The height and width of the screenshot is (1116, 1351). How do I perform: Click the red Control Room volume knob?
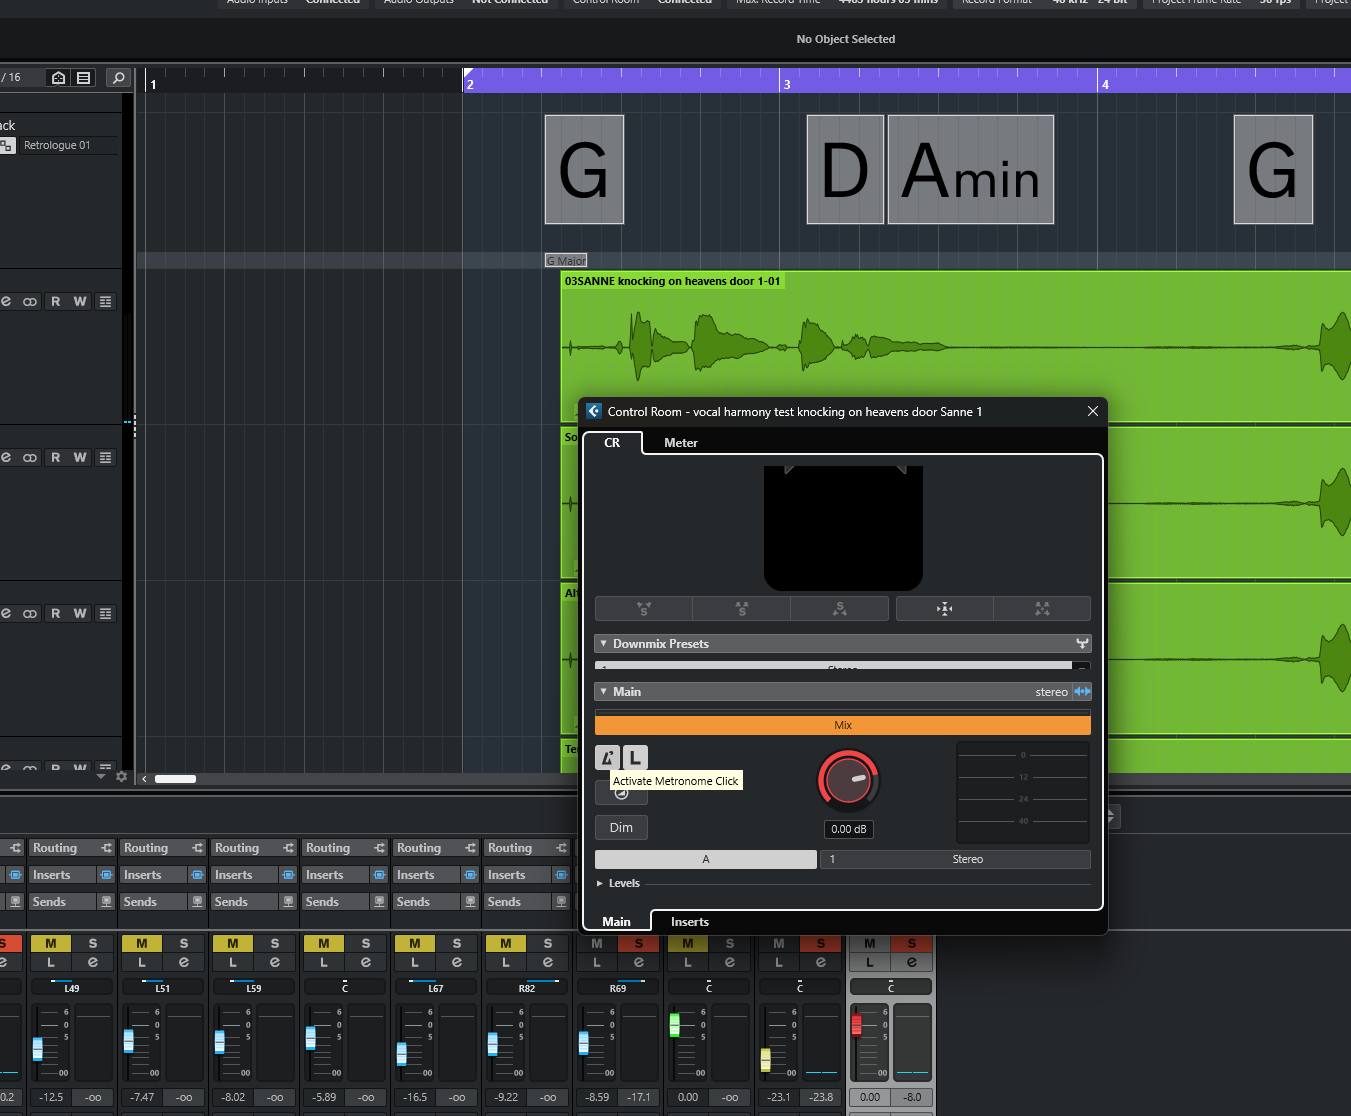pos(848,780)
